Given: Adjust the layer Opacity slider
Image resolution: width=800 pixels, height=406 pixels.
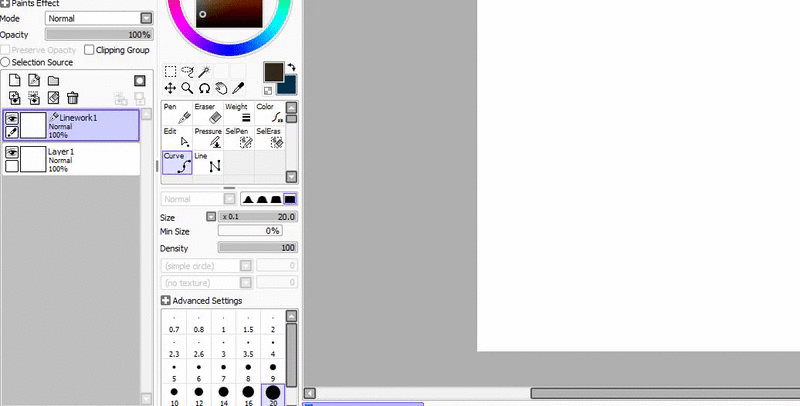Looking at the screenshot, I should click(99, 35).
